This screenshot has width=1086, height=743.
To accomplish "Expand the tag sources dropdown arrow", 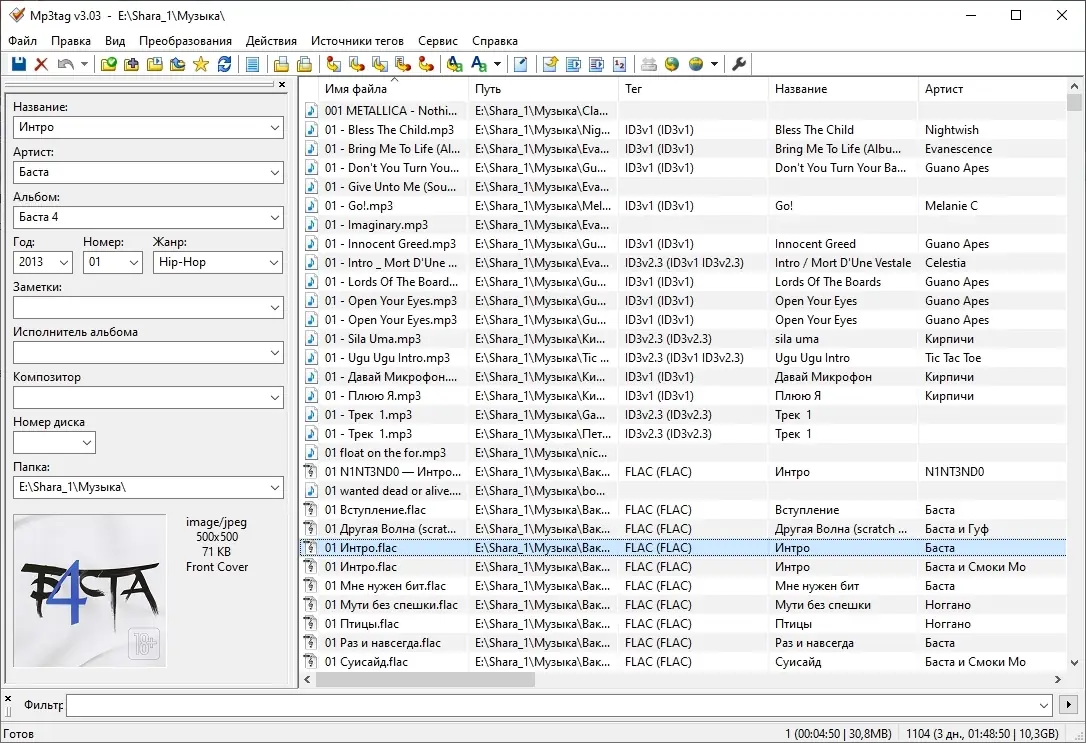I will [714, 64].
